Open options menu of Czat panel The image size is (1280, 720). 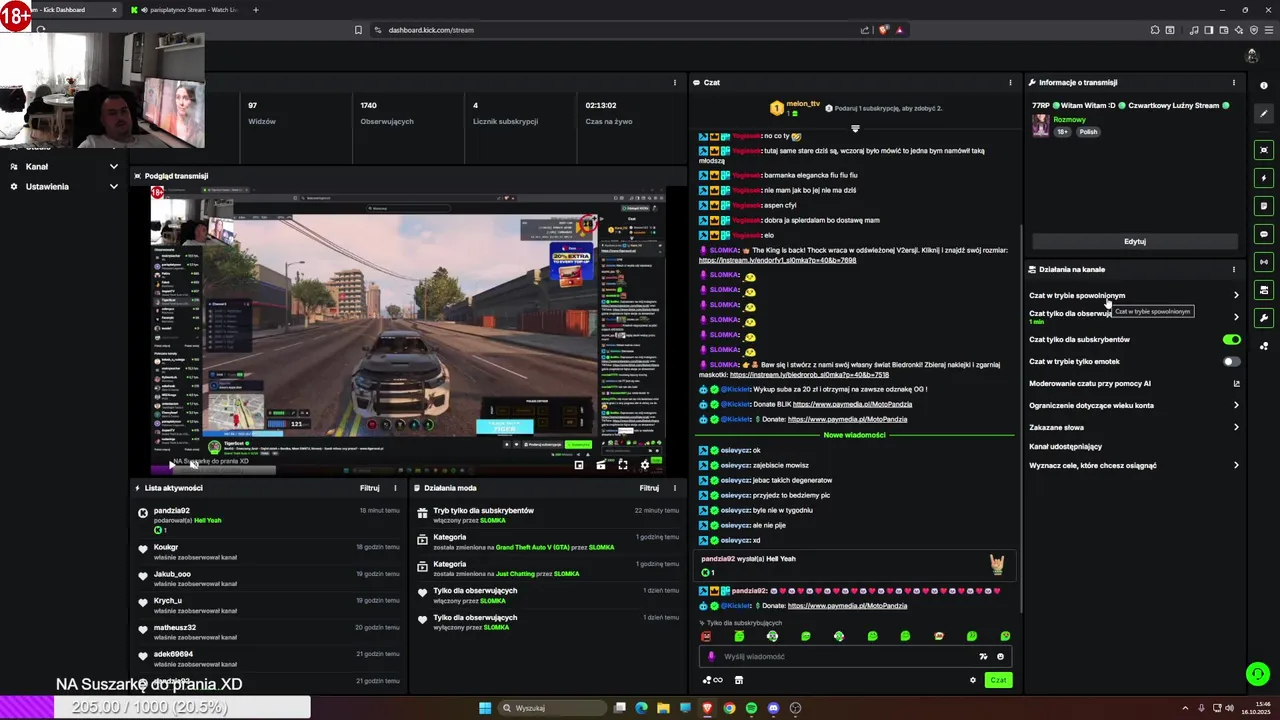tap(1010, 83)
